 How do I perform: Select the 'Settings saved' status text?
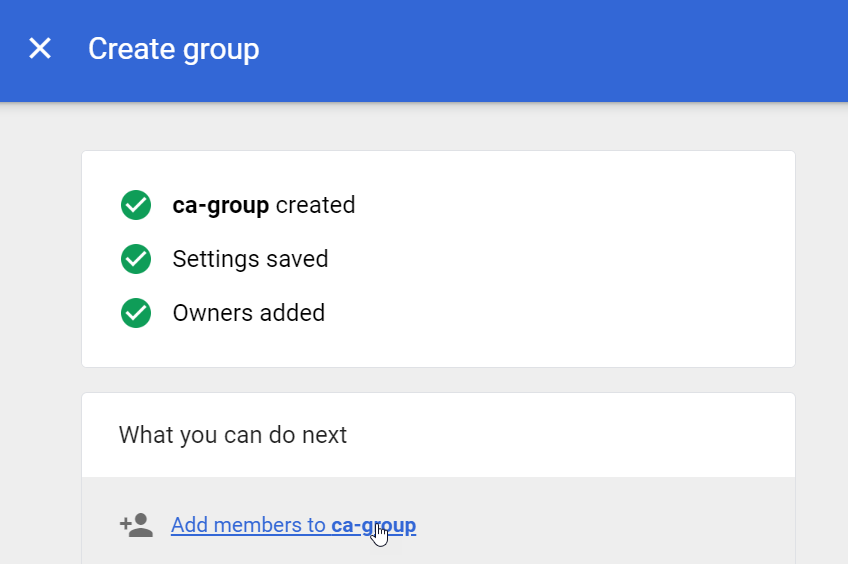tap(250, 259)
